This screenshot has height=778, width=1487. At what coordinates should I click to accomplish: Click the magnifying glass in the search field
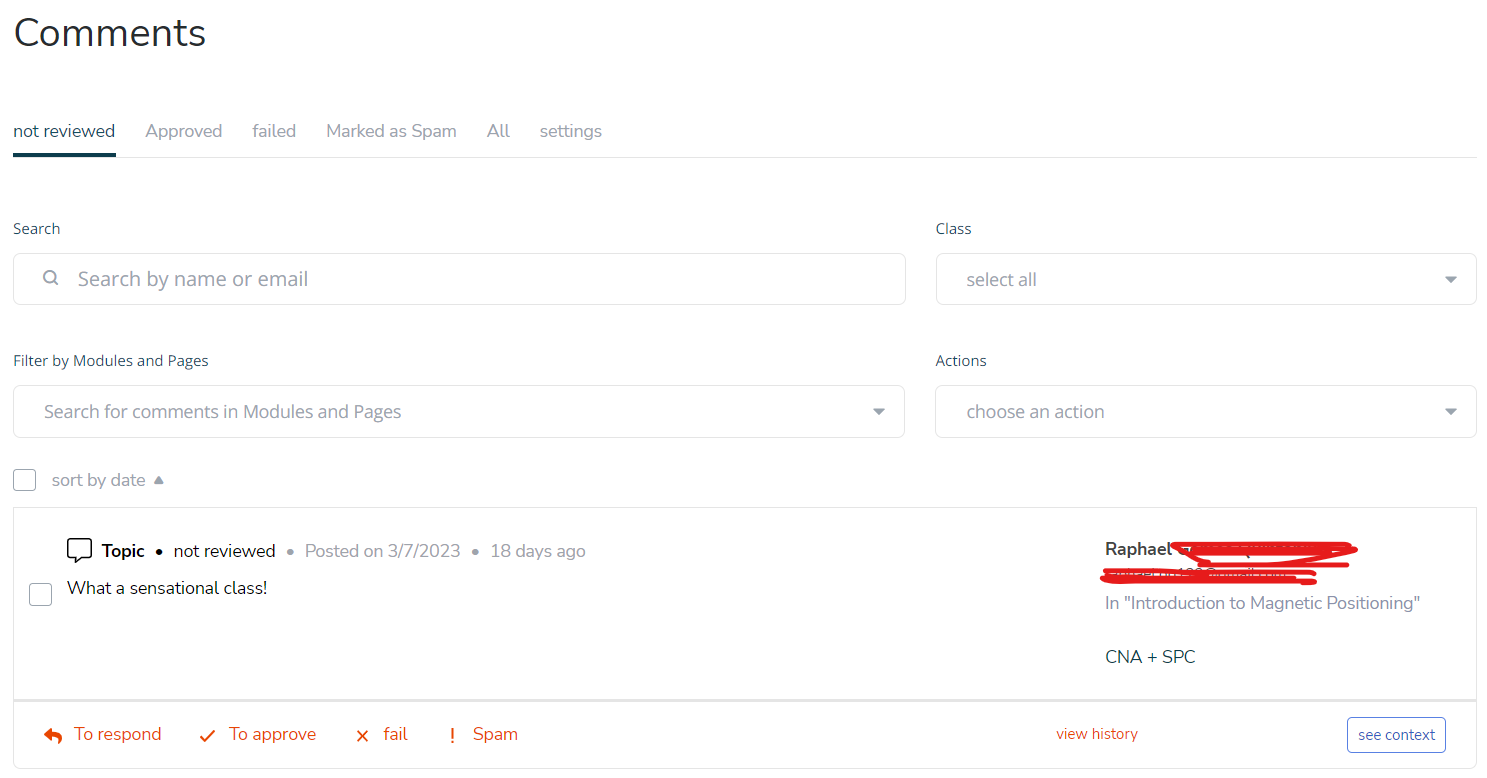pos(50,278)
